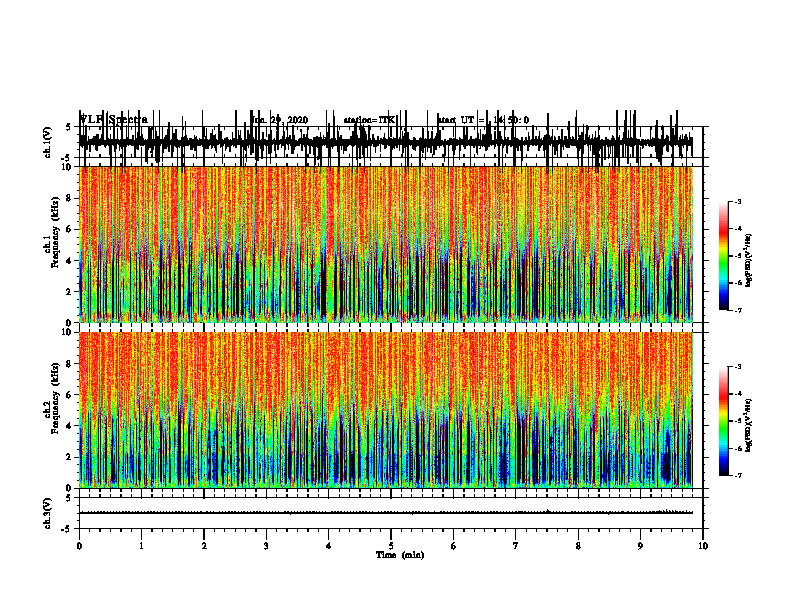Click the "start UT = 14:50:0" label
This screenshot has height=612, width=792.
point(483,120)
